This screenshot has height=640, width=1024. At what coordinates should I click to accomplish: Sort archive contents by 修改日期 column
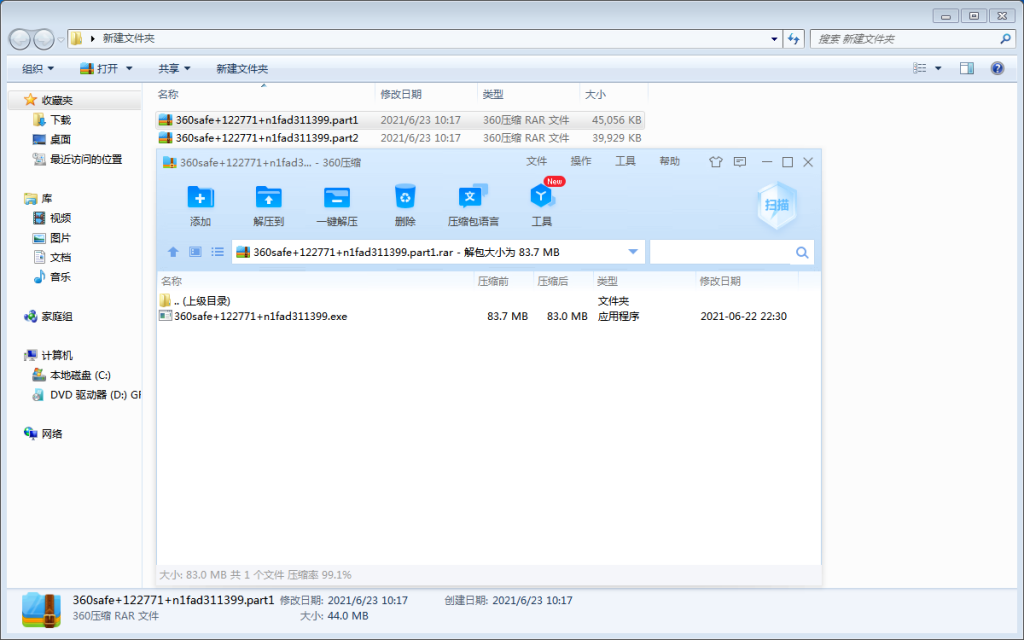tap(746, 281)
